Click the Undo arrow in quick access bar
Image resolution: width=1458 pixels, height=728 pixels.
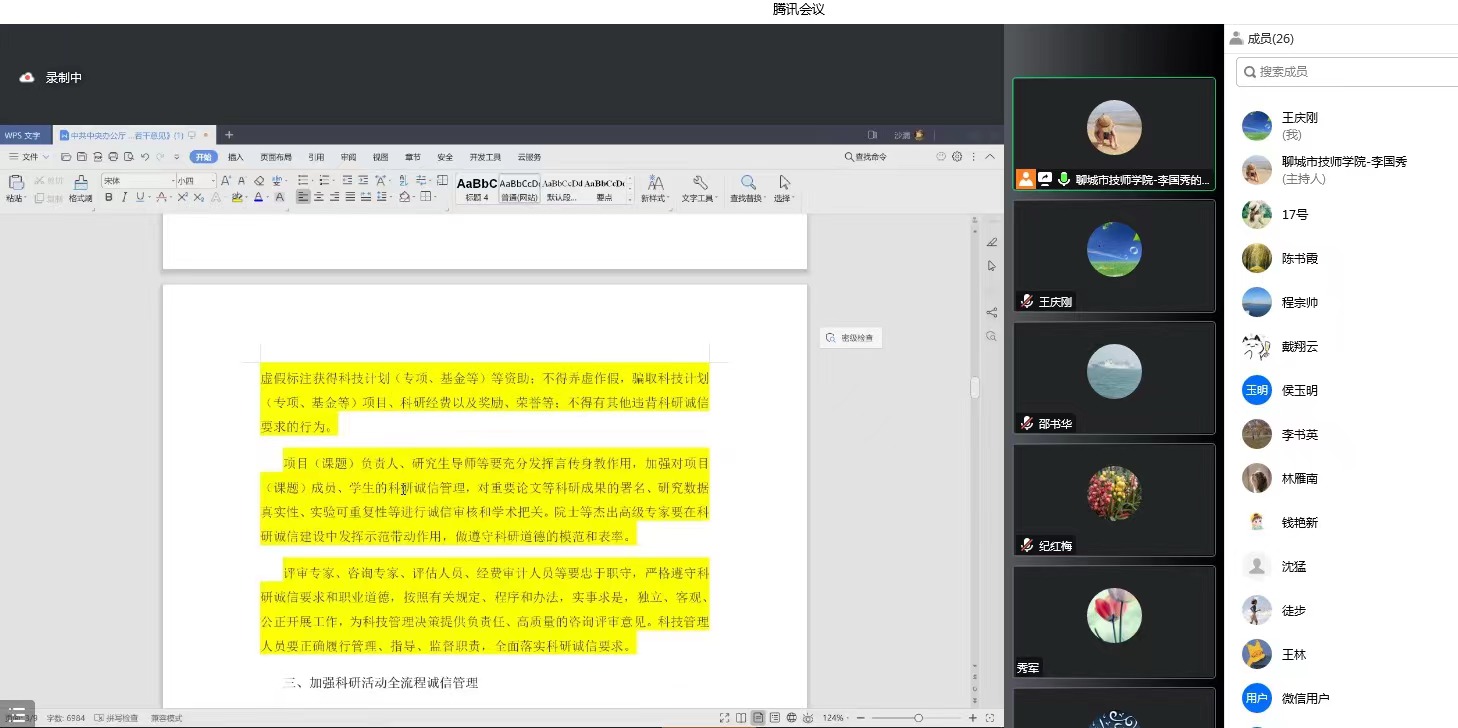[x=145, y=157]
